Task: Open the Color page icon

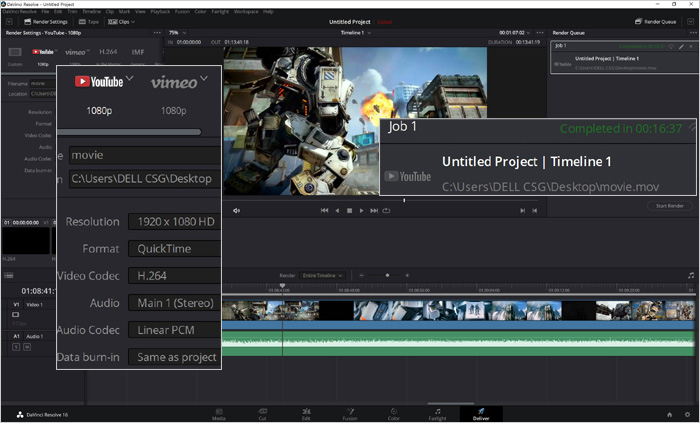Action: point(394,414)
